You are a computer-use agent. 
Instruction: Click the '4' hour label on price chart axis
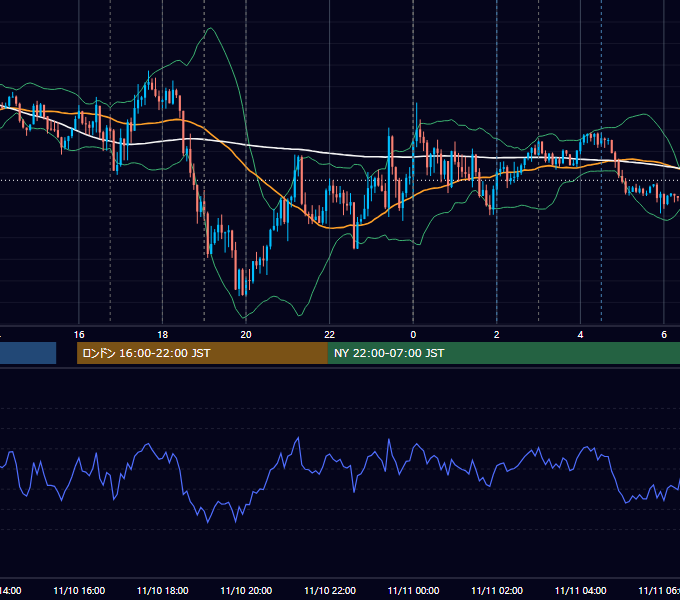point(580,334)
